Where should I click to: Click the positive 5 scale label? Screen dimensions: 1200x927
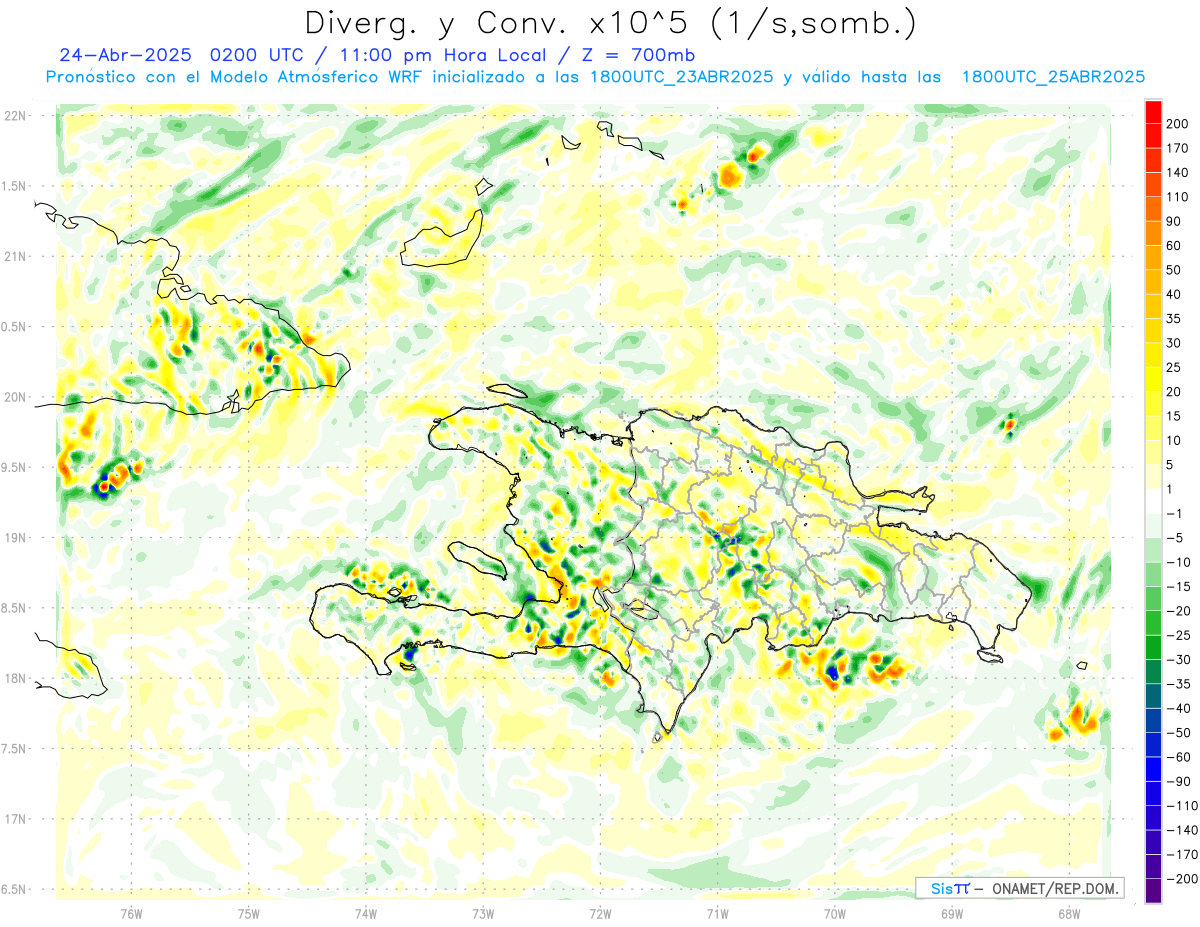click(1171, 465)
